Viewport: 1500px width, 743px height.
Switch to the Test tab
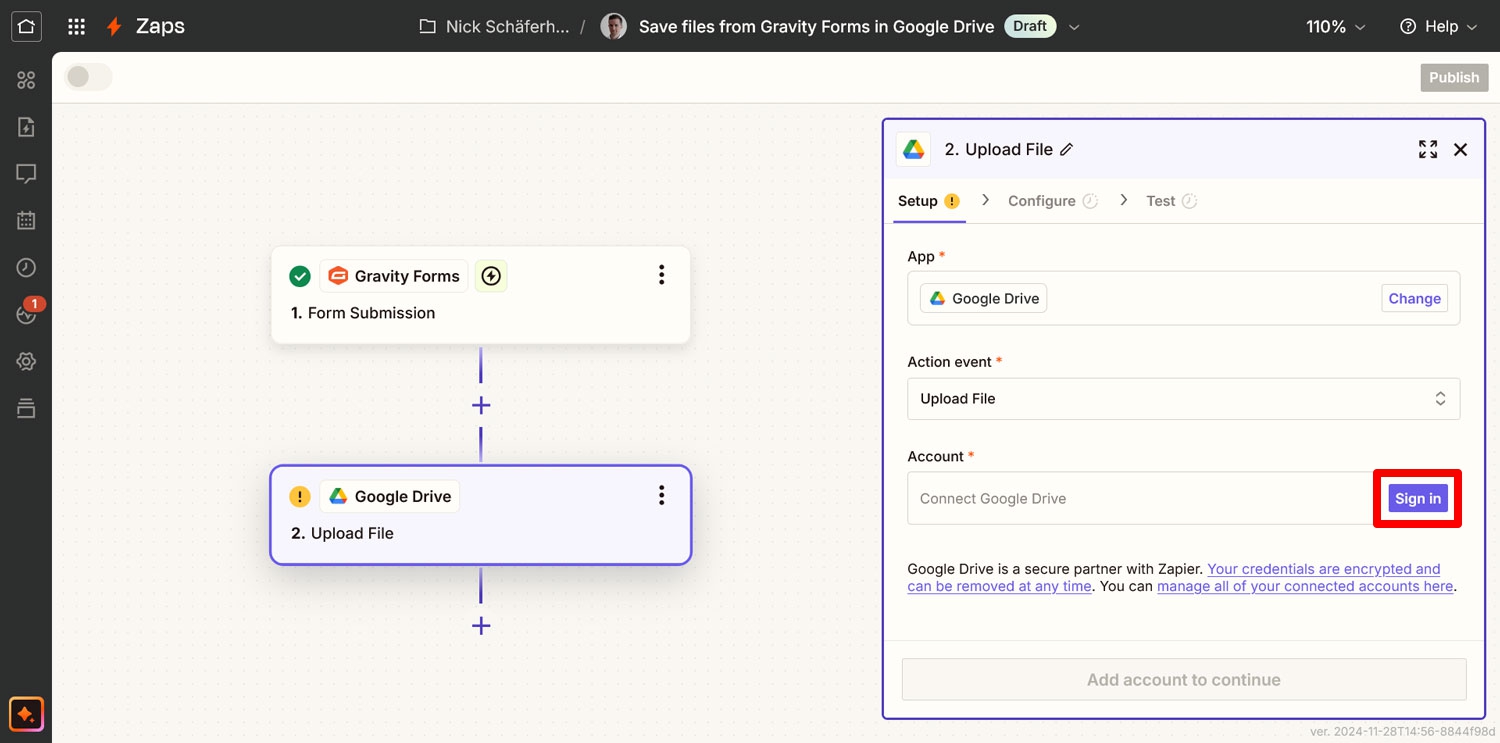(x=1171, y=201)
